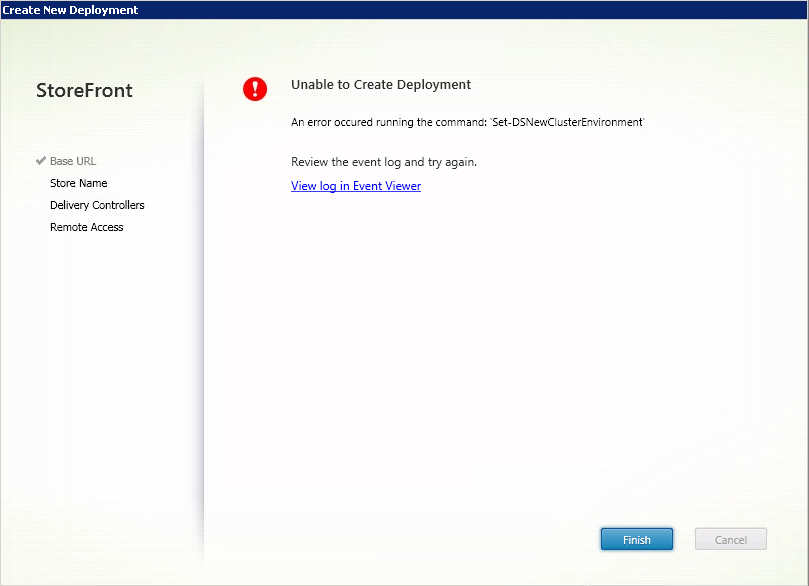
Task: Click the vertical divider beside the sidebar
Action: (203, 320)
